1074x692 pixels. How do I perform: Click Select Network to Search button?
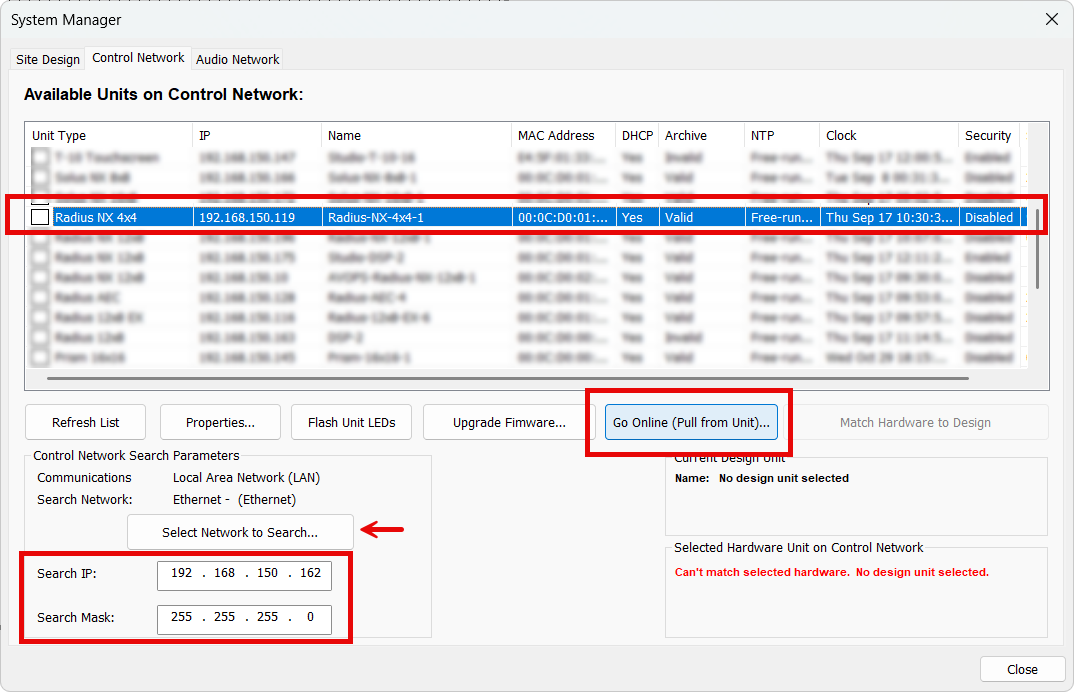point(240,532)
